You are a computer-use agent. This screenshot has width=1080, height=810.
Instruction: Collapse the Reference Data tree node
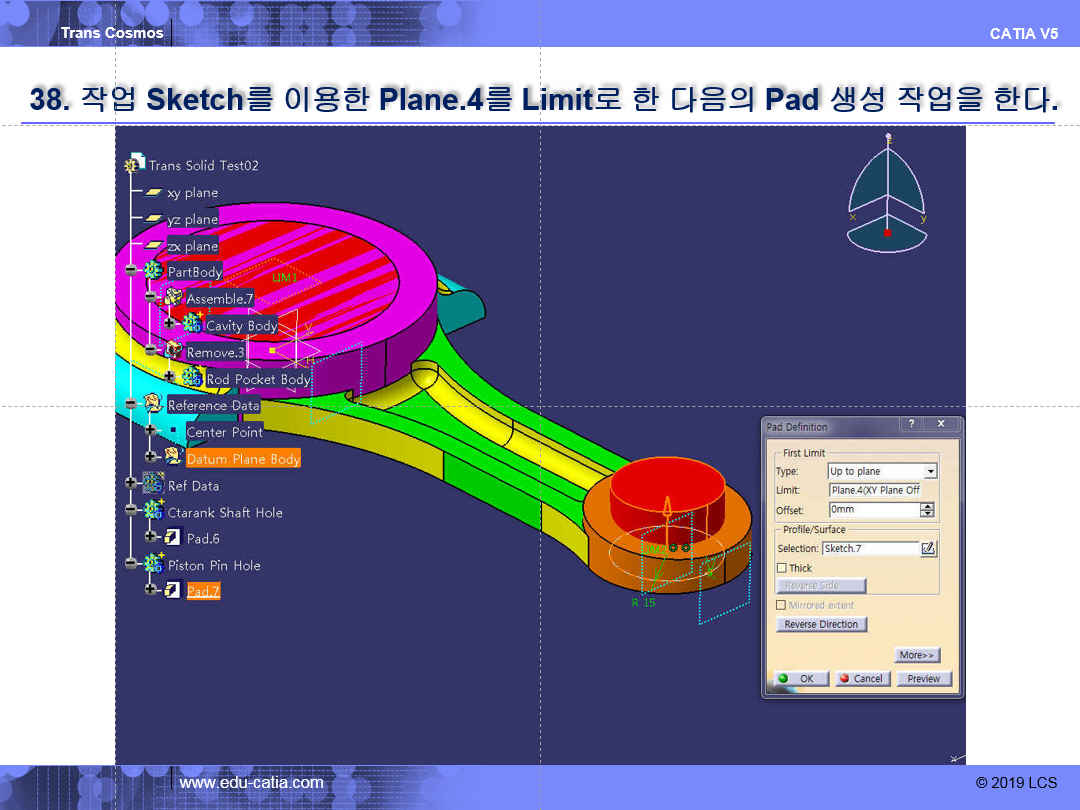(x=131, y=405)
